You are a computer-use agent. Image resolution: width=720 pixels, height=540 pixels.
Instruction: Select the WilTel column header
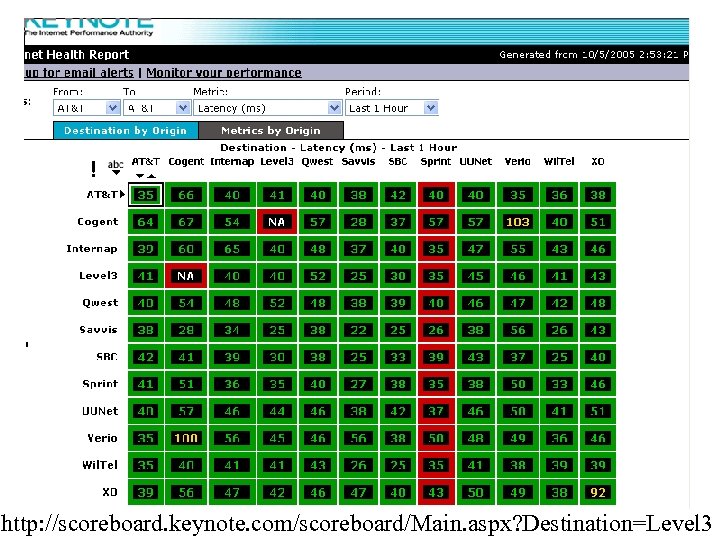(559, 162)
